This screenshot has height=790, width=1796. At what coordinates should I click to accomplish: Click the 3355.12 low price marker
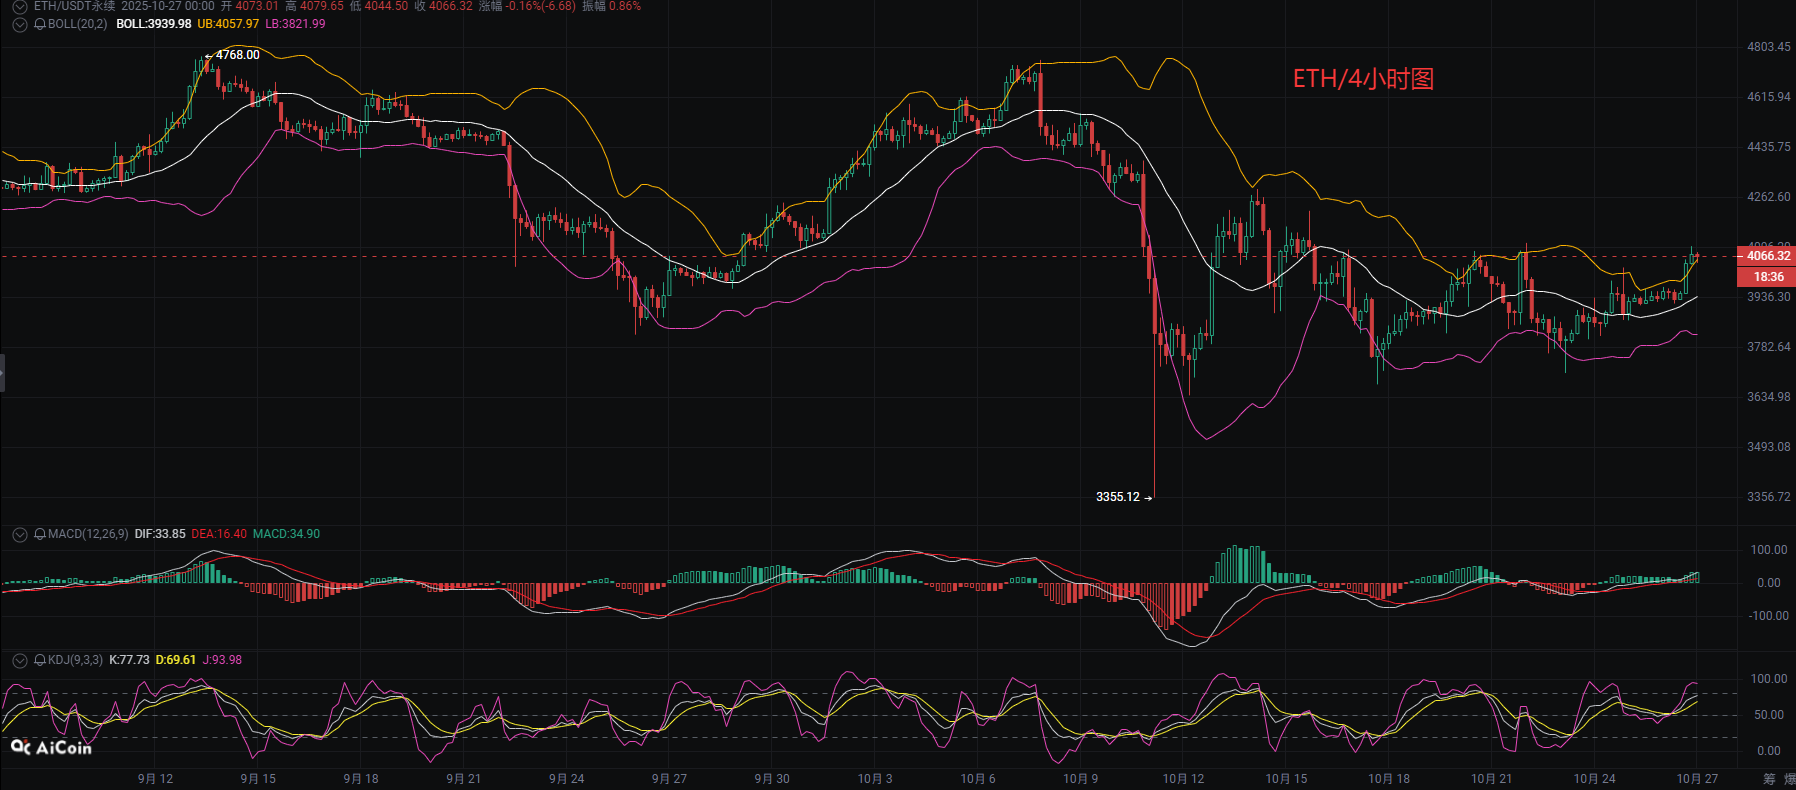[x=1118, y=497]
